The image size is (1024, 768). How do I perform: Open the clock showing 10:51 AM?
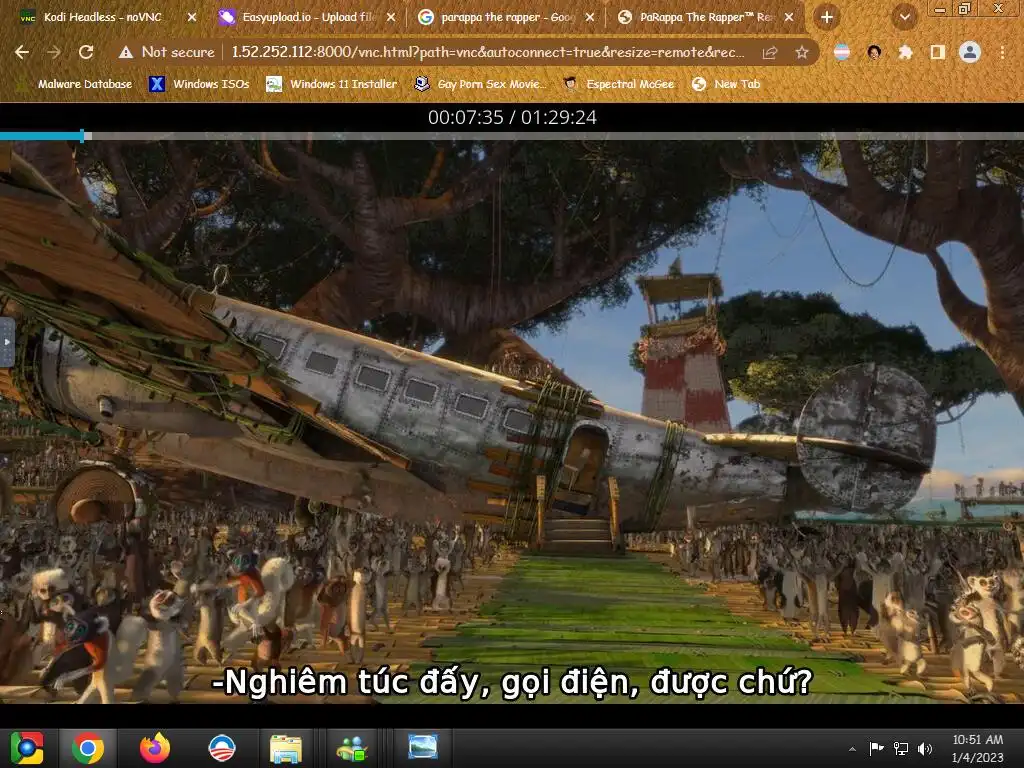coord(978,748)
